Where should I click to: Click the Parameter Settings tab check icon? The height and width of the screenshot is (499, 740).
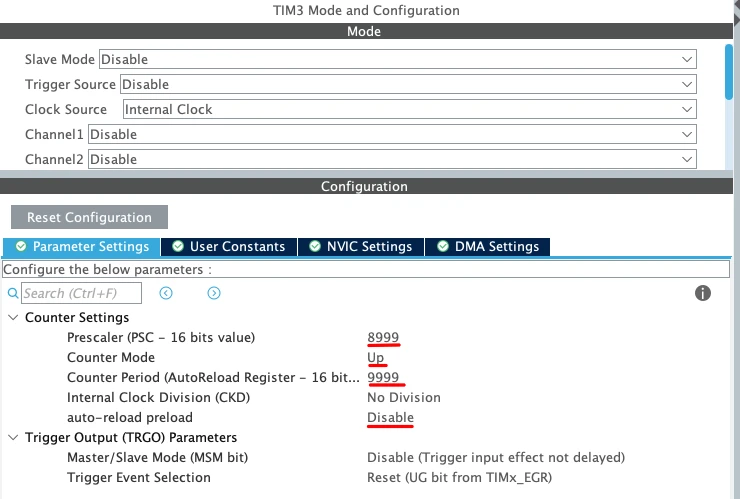pyautogui.click(x=21, y=246)
